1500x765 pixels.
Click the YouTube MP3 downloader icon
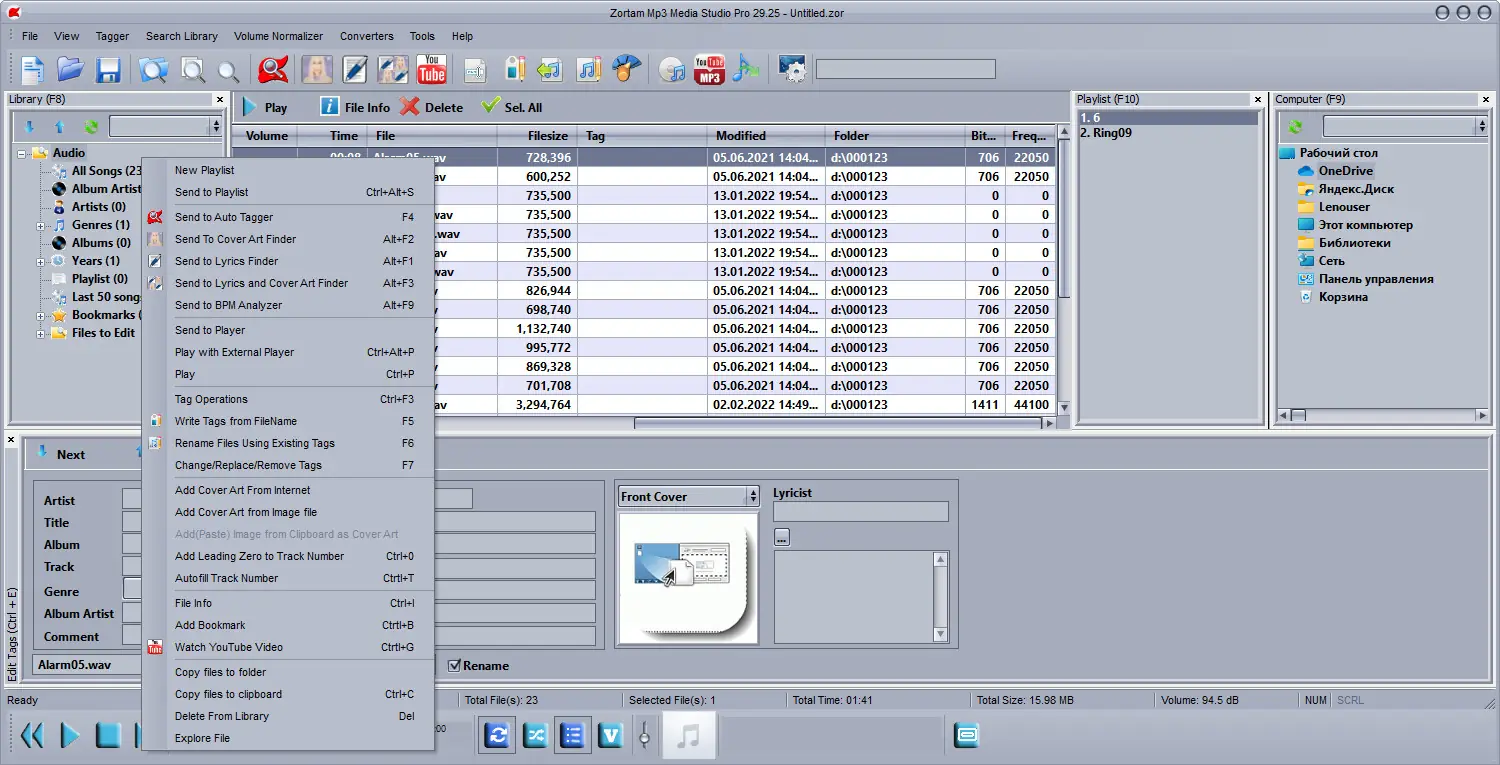(708, 69)
